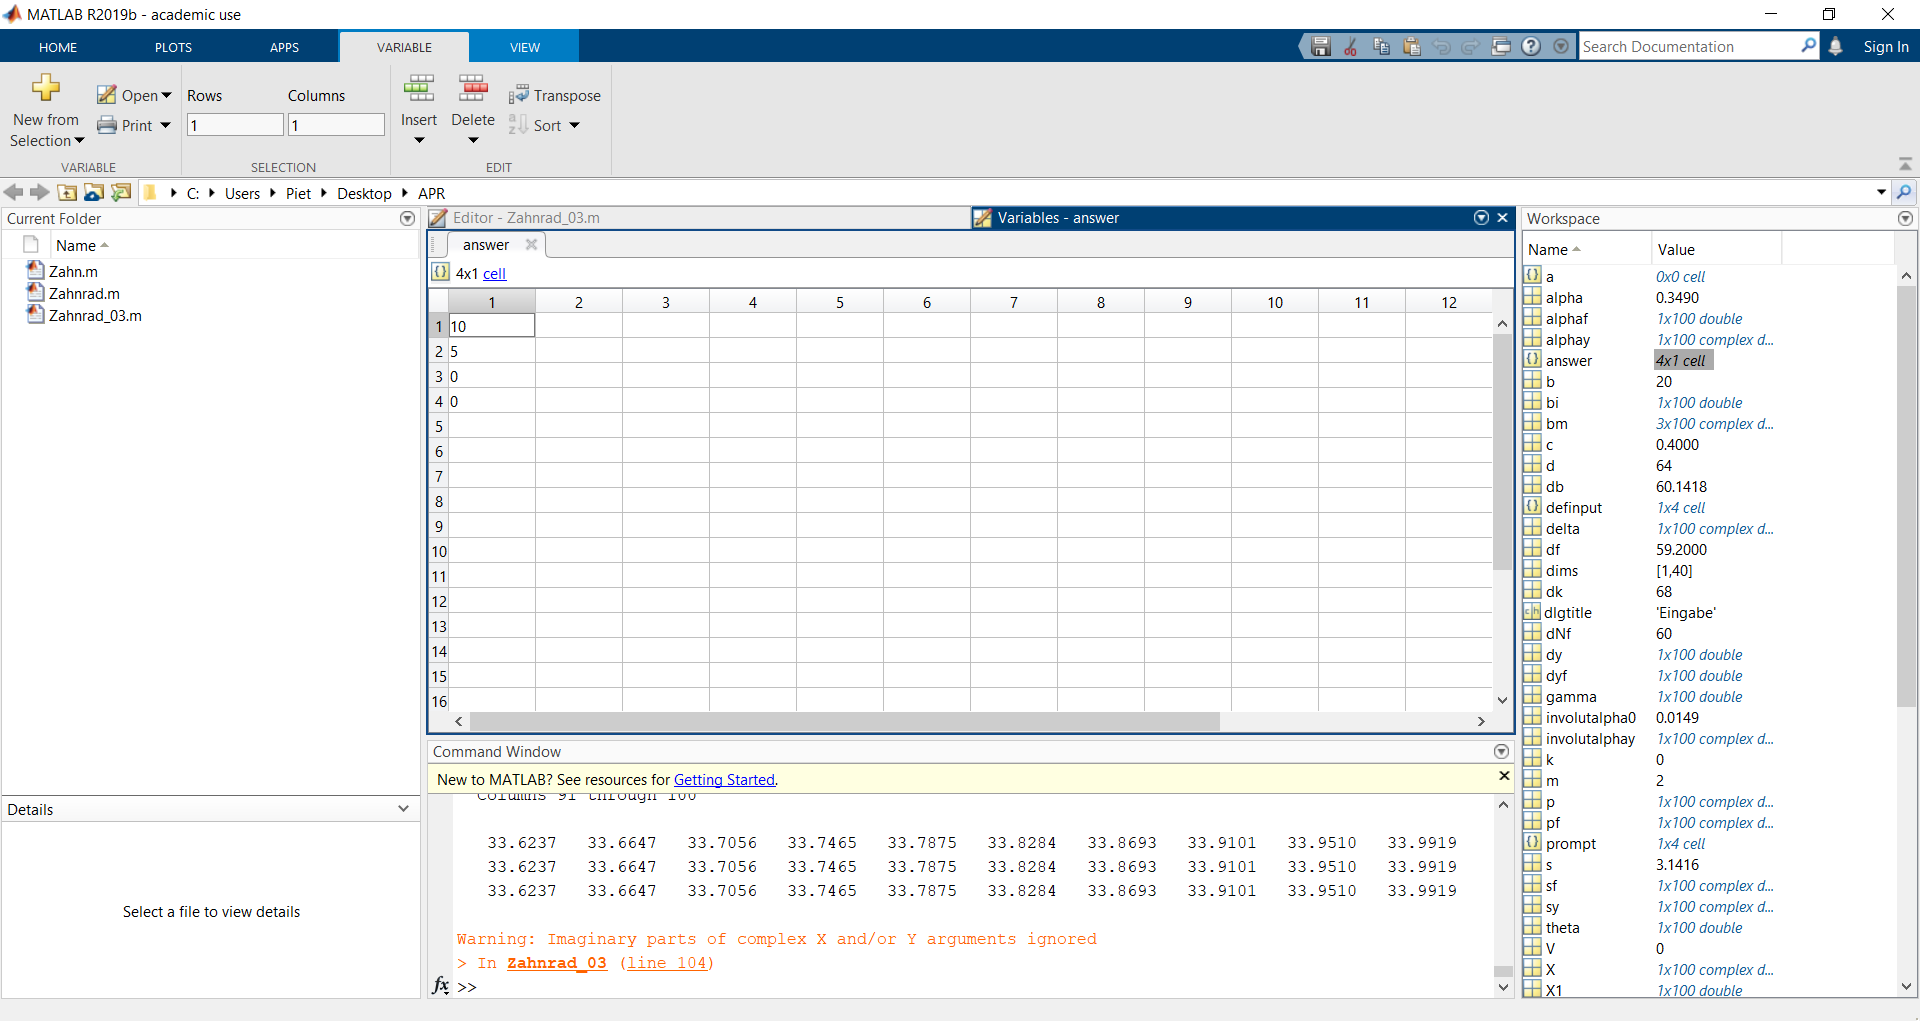
Task: Collapse the Details panel
Action: [403, 809]
